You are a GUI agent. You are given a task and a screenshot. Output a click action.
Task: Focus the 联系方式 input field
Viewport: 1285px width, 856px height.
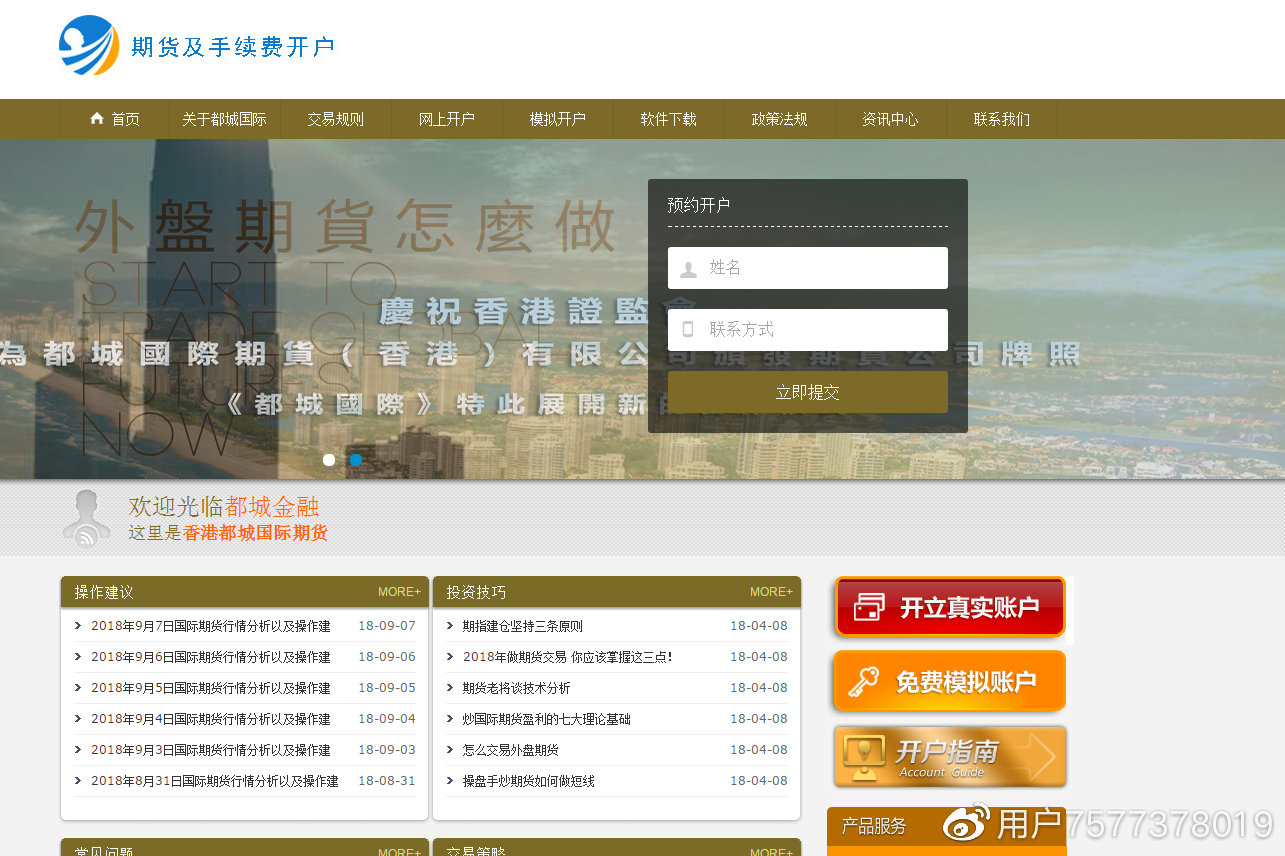(808, 330)
